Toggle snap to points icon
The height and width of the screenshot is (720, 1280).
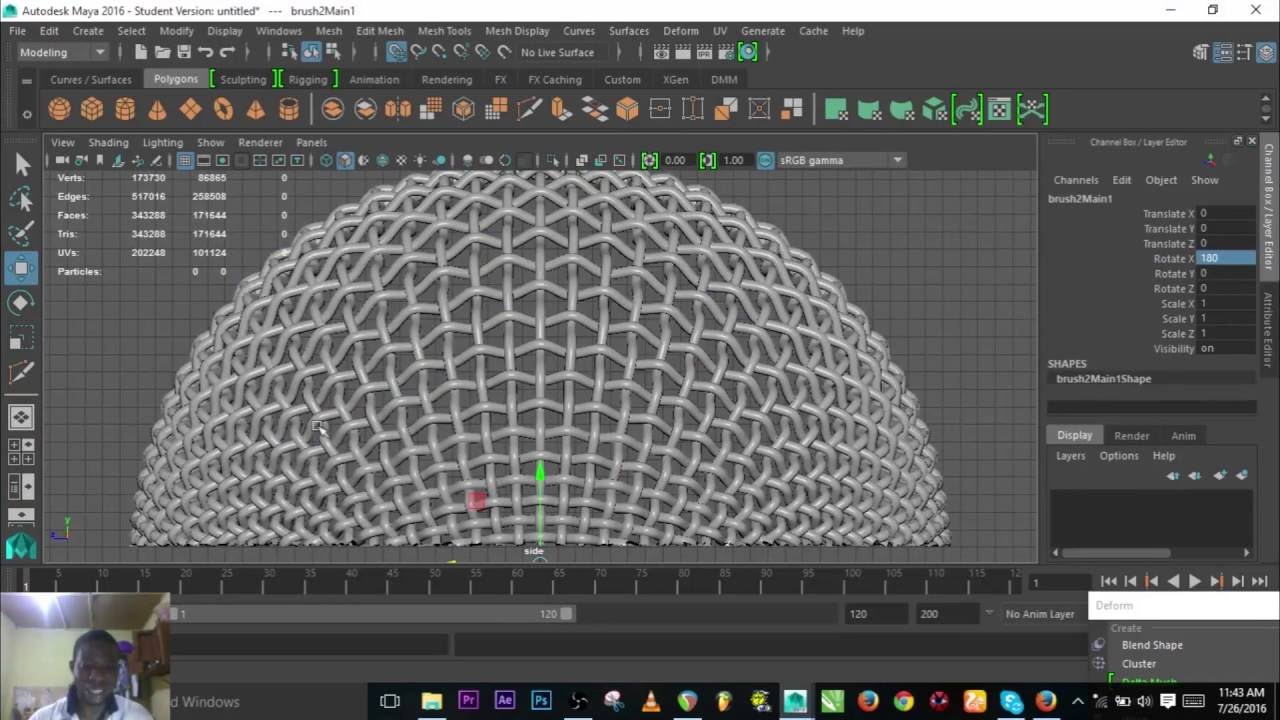pos(439,52)
